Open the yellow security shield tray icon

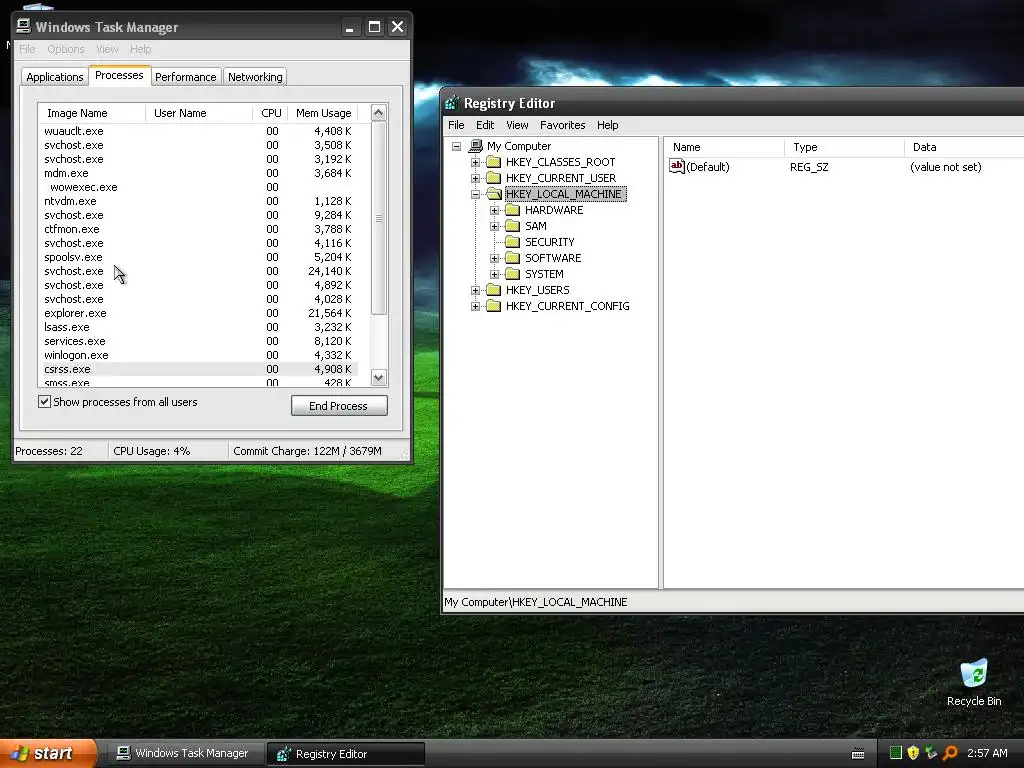[x=913, y=753]
